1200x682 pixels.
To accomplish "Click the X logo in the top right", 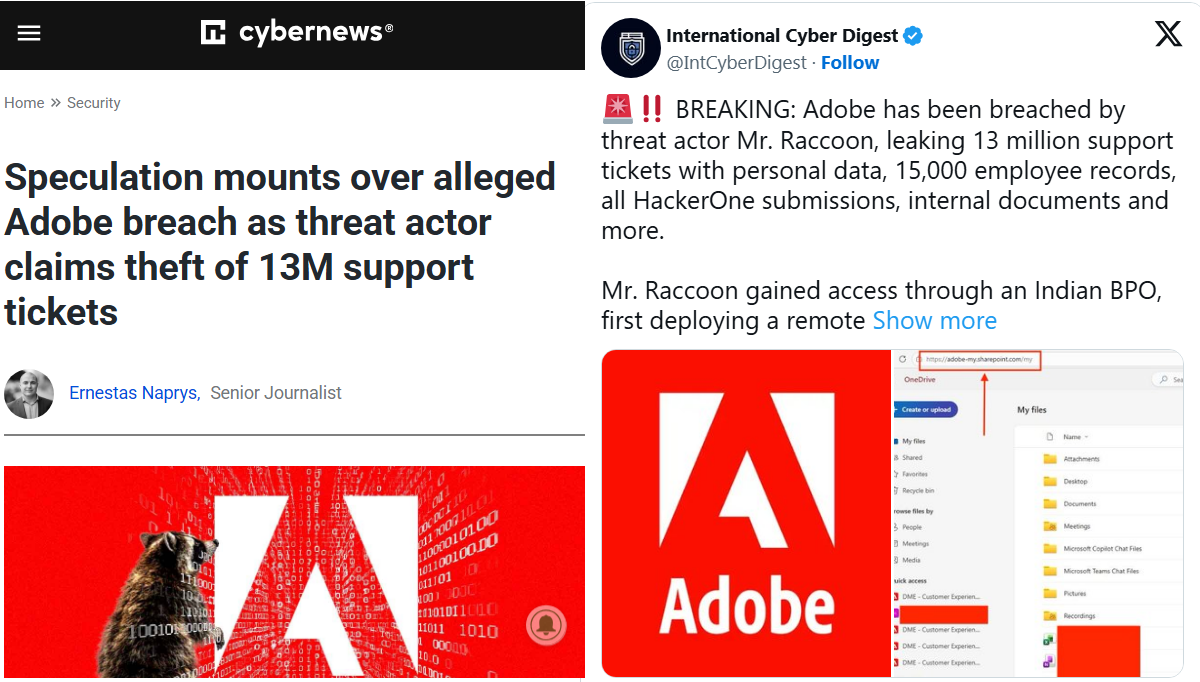I will pyautogui.click(x=1168, y=33).
